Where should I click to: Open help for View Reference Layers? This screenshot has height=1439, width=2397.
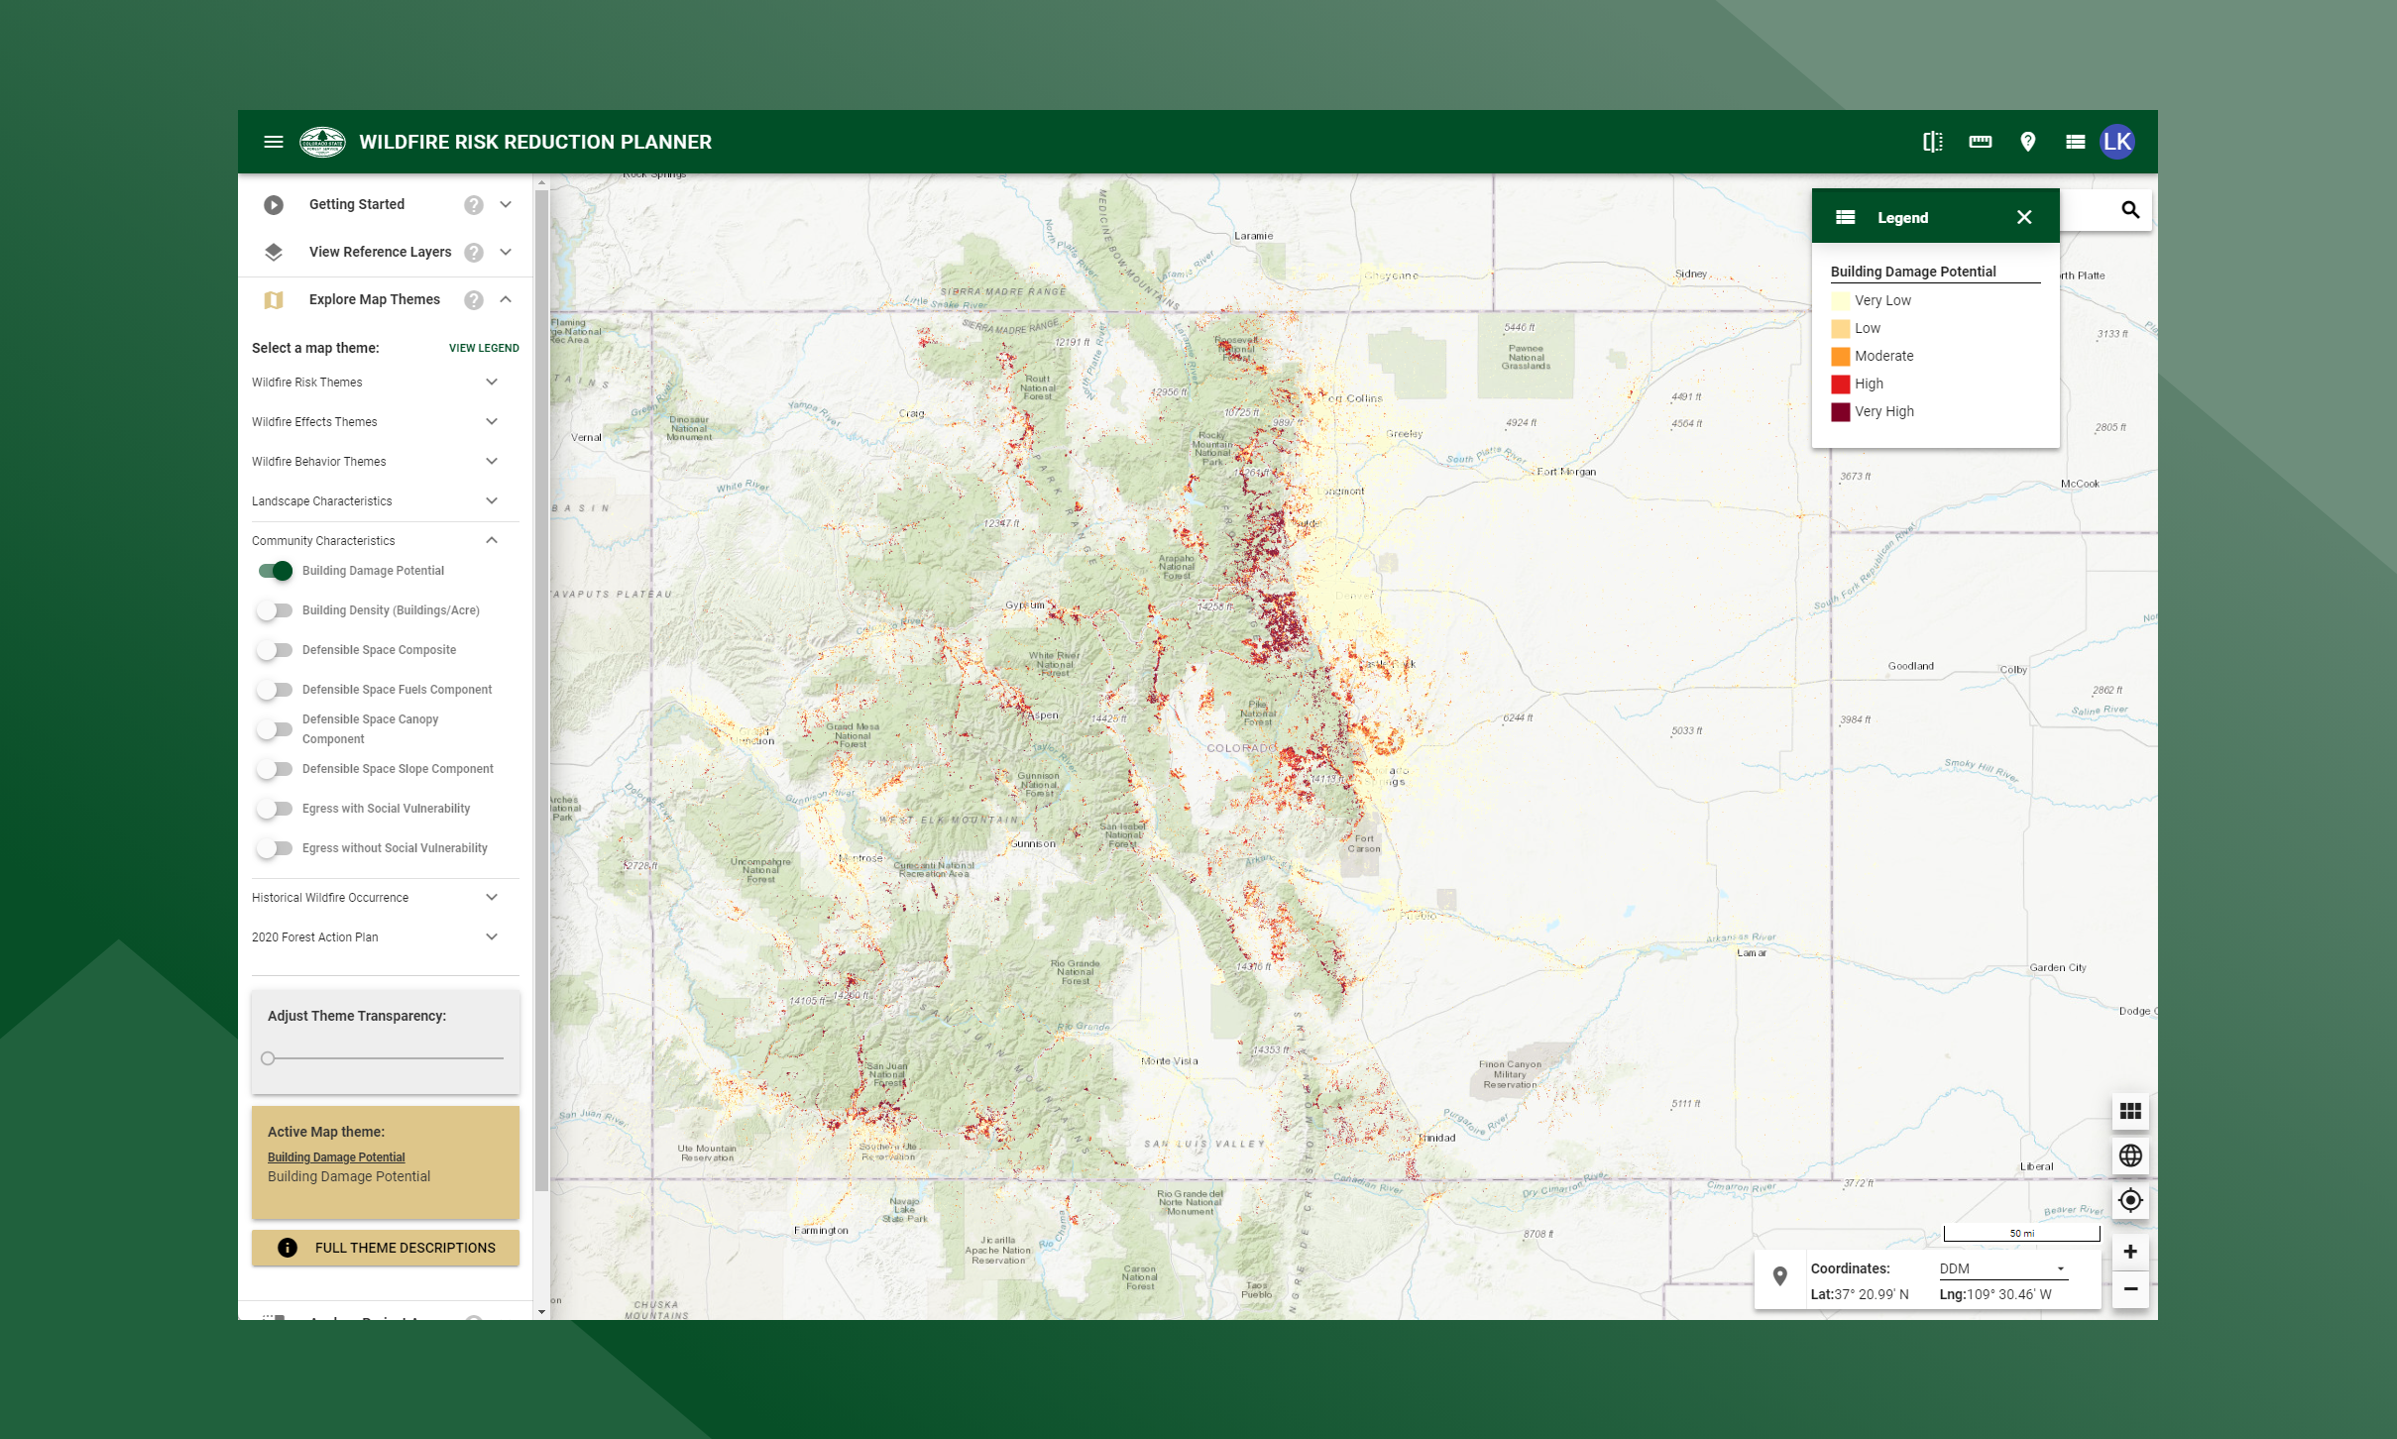474,252
